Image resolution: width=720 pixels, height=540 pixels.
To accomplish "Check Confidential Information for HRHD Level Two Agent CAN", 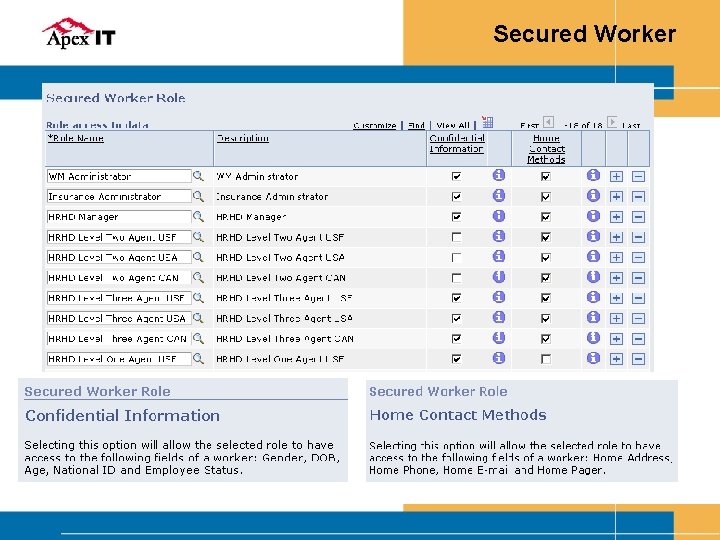I will click(456, 278).
